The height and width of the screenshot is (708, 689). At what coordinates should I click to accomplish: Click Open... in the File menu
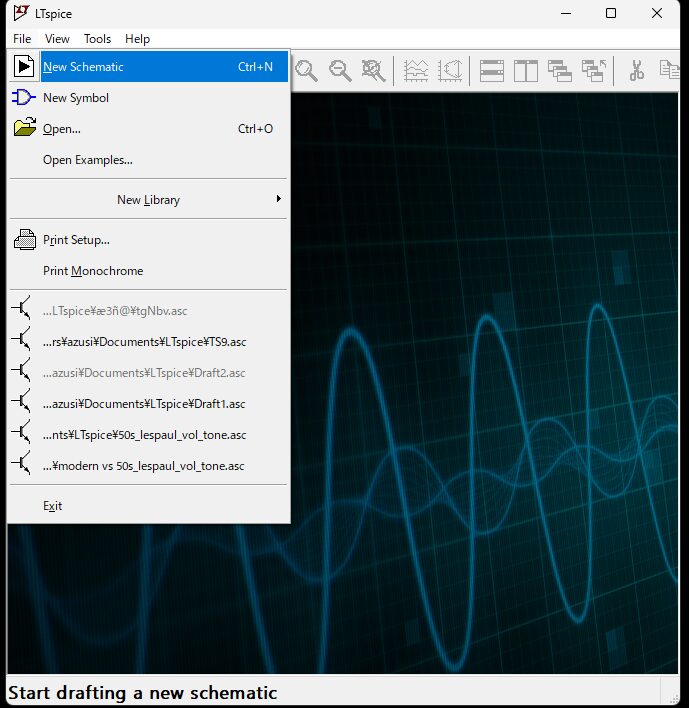[62, 129]
